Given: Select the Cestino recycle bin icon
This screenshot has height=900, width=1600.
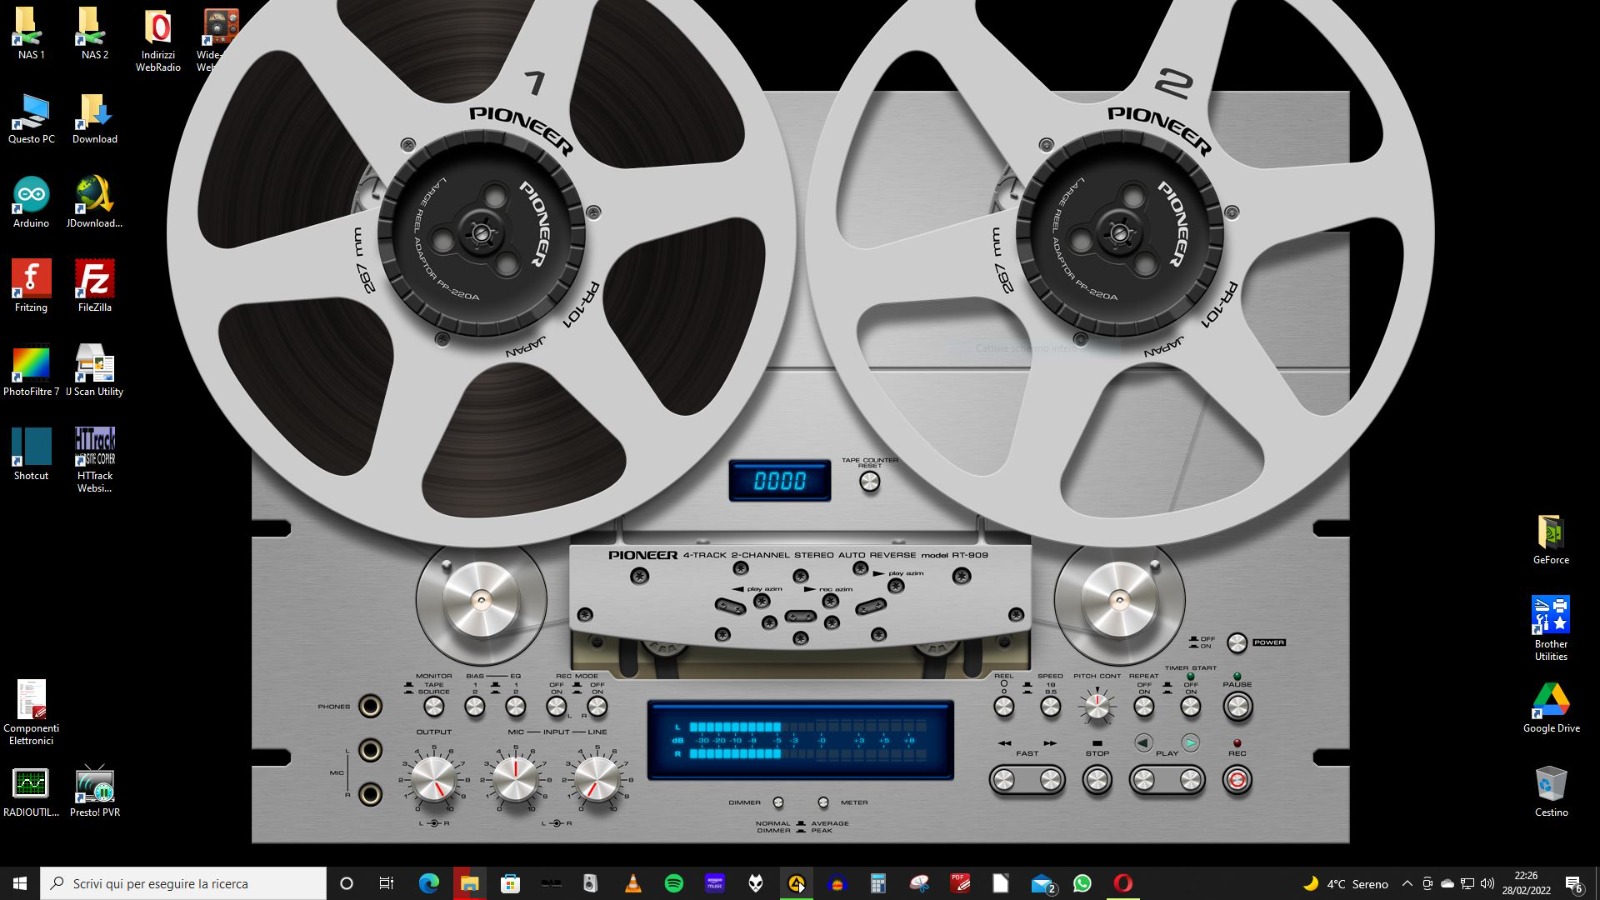Looking at the screenshot, I should (x=1551, y=792).
